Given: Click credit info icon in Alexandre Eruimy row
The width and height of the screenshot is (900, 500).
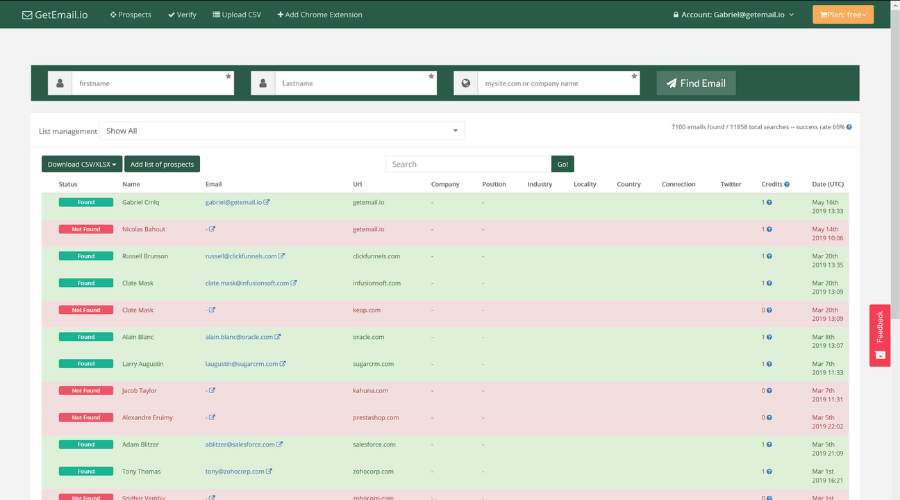Looking at the screenshot, I should tap(769, 417).
